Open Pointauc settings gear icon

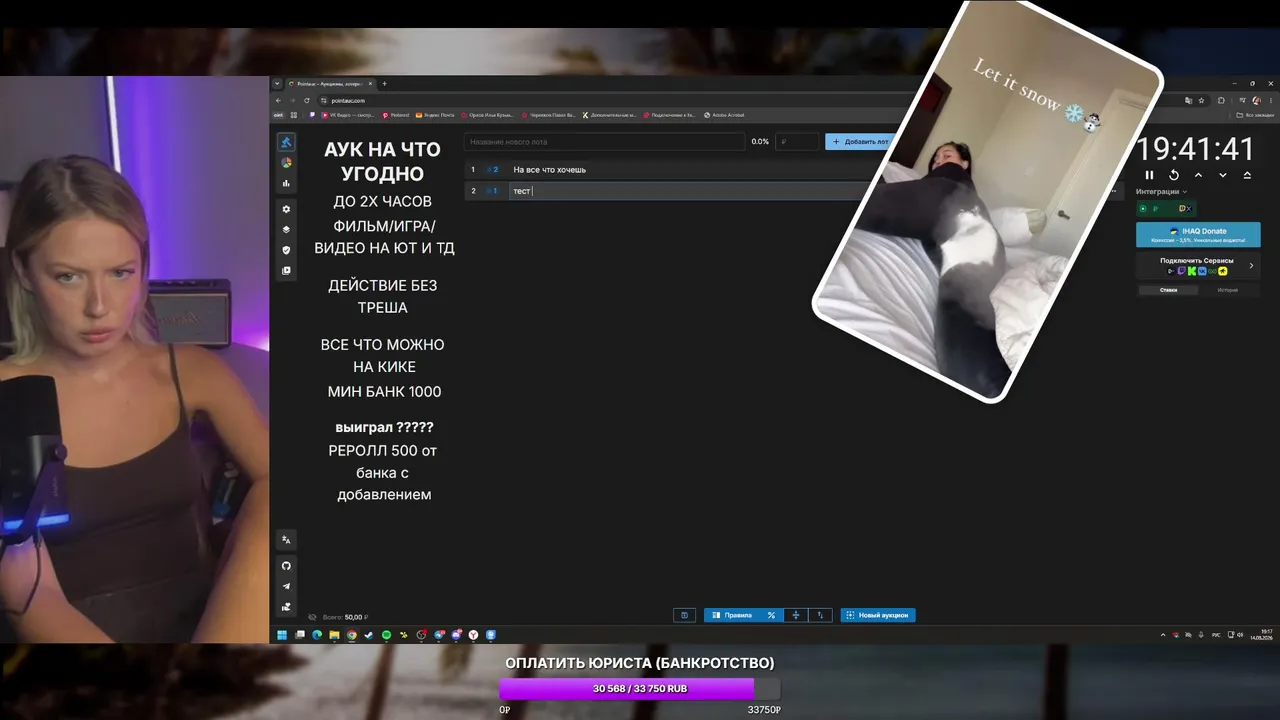click(x=286, y=209)
